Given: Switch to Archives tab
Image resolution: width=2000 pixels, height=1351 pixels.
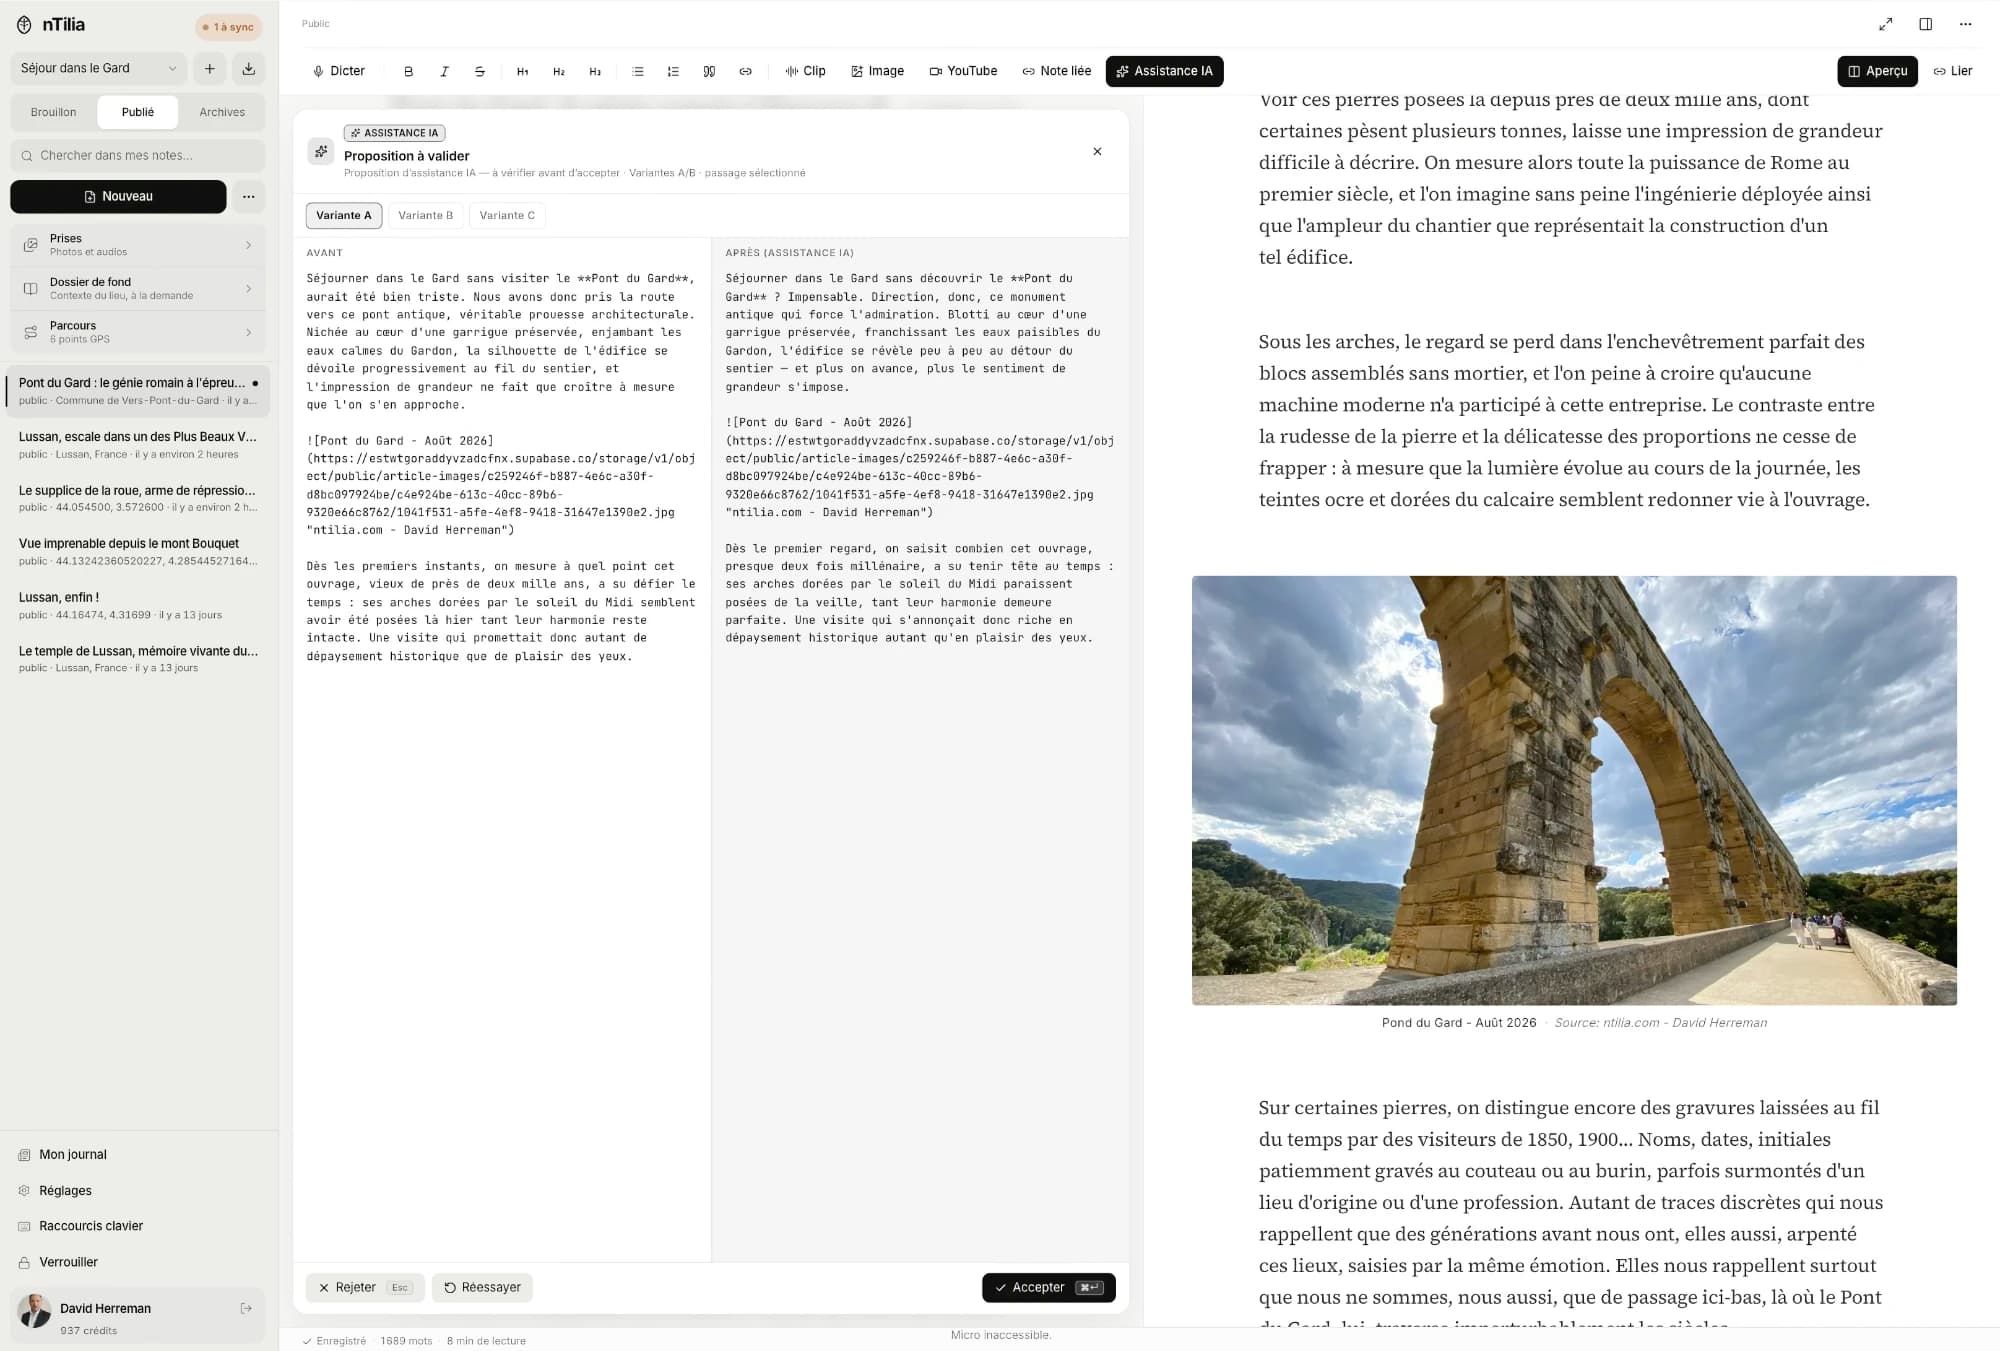Looking at the screenshot, I should (222, 112).
